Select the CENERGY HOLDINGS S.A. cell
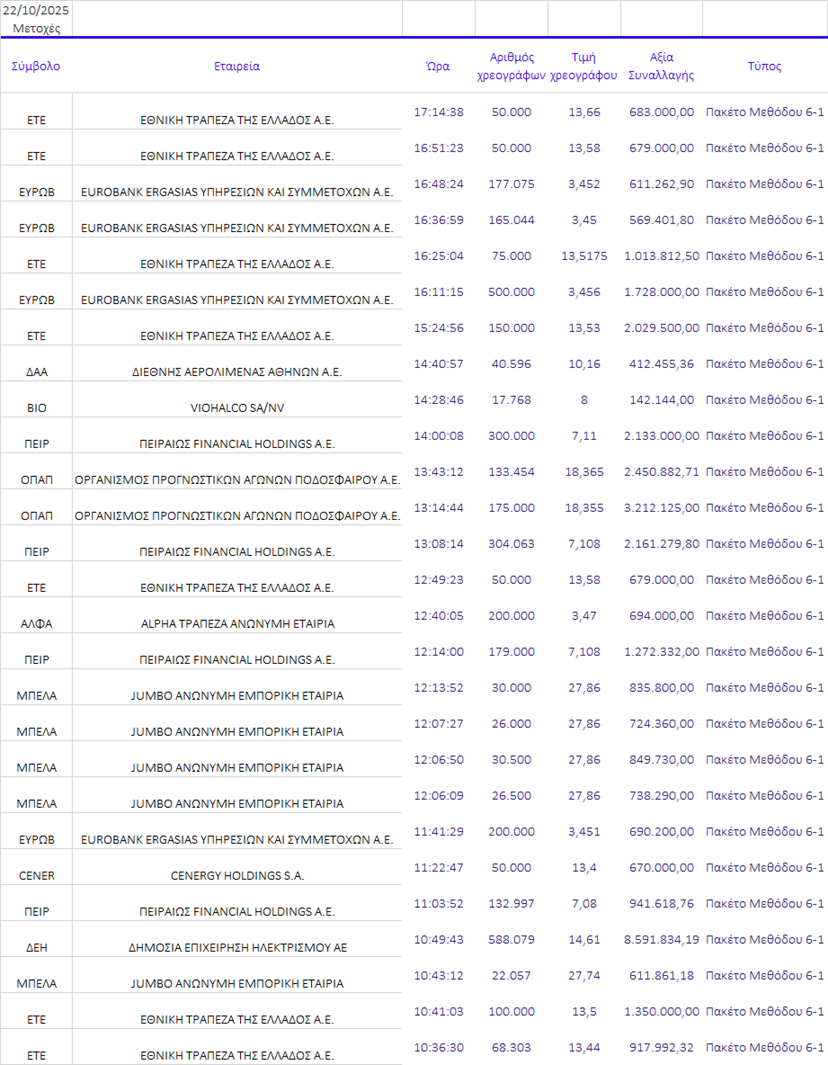 click(237, 876)
